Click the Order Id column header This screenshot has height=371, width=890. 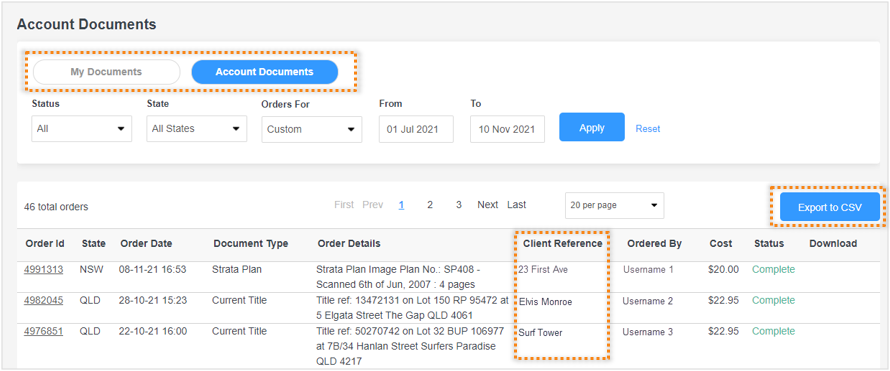pyautogui.click(x=45, y=243)
